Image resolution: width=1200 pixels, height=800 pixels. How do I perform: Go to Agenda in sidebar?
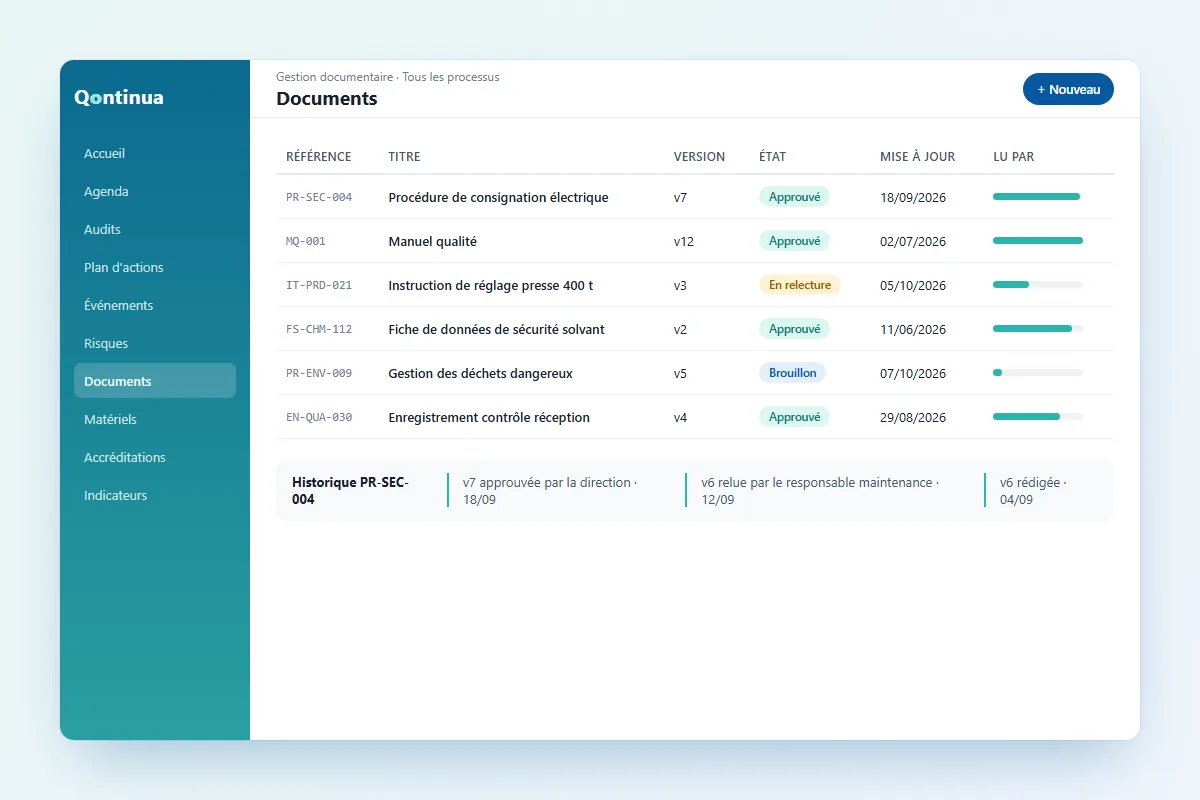[x=155, y=191]
